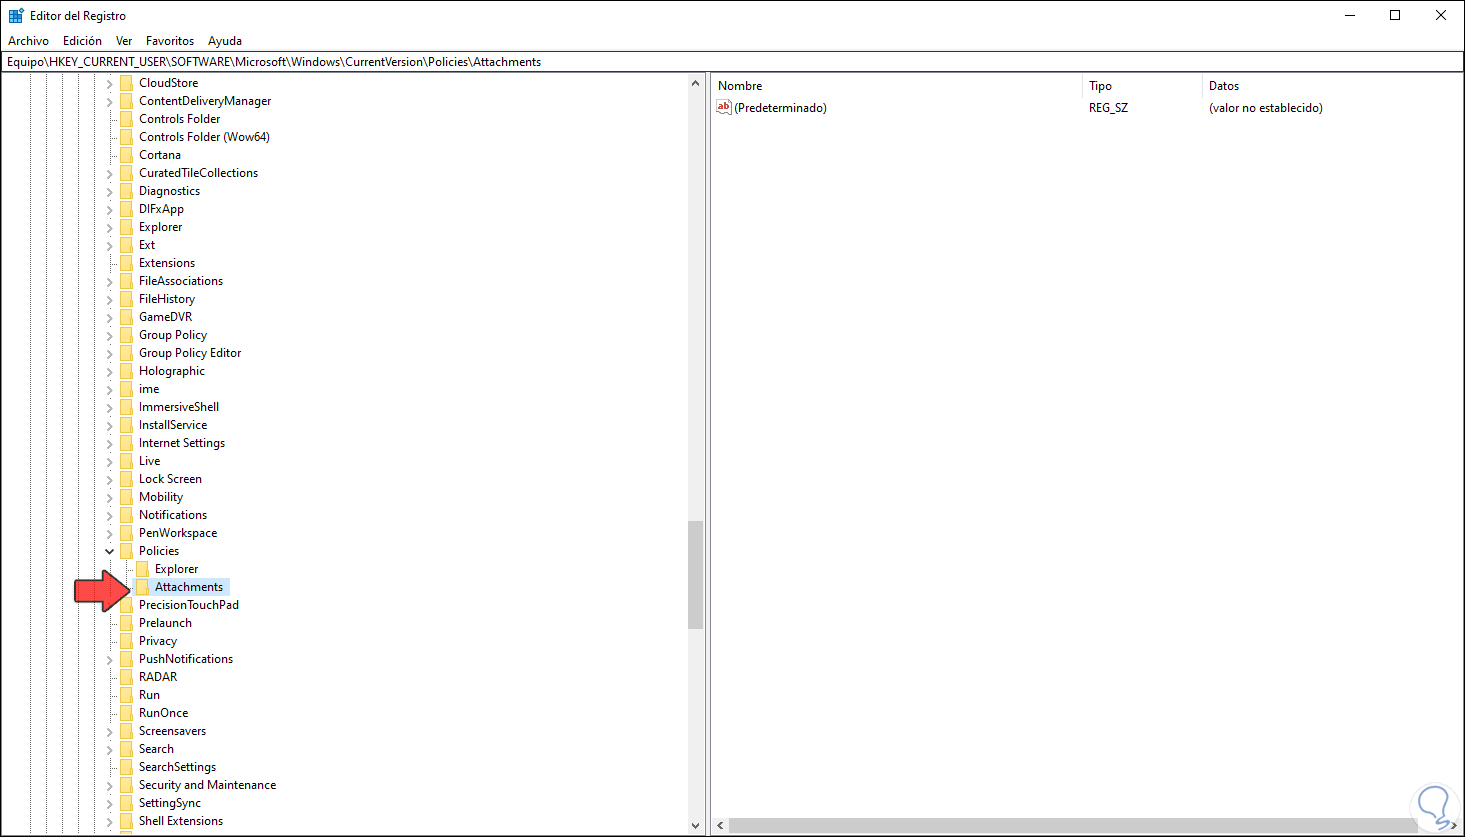Click the Attachments folder icon
The height and width of the screenshot is (837, 1465).
tap(142, 587)
